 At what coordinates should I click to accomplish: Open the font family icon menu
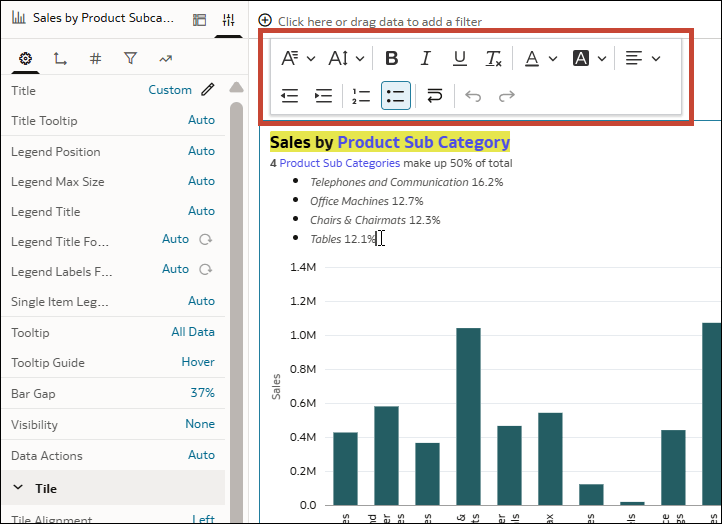point(290,58)
